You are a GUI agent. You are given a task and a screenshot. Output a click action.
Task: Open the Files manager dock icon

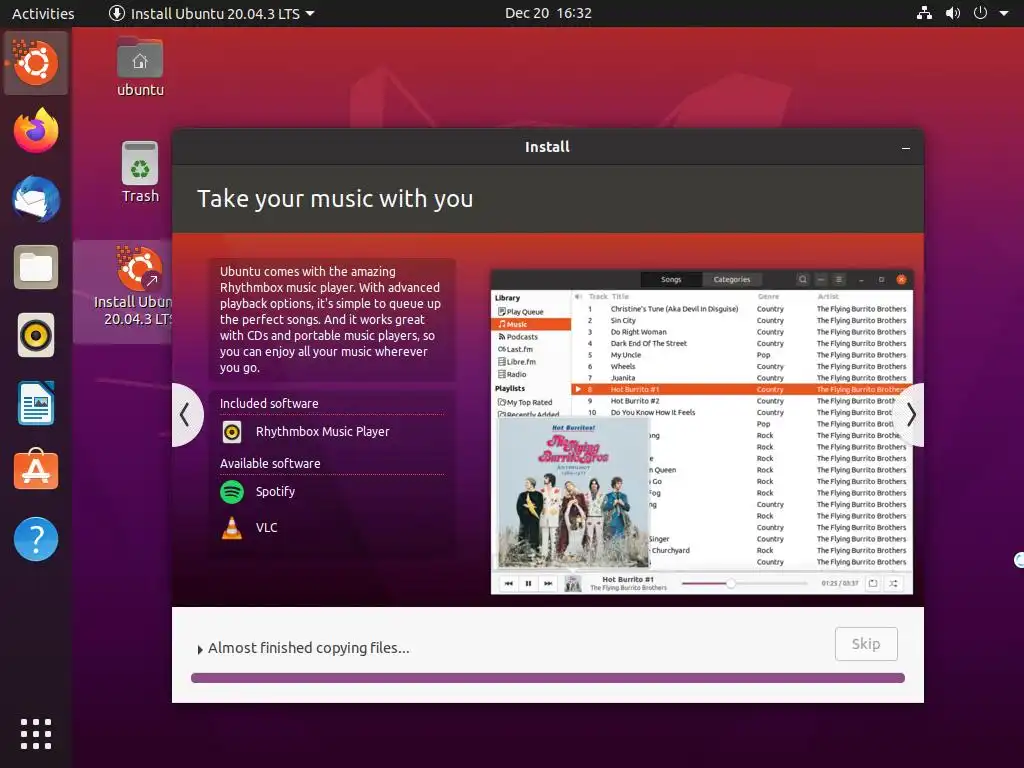click(x=35, y=267)
